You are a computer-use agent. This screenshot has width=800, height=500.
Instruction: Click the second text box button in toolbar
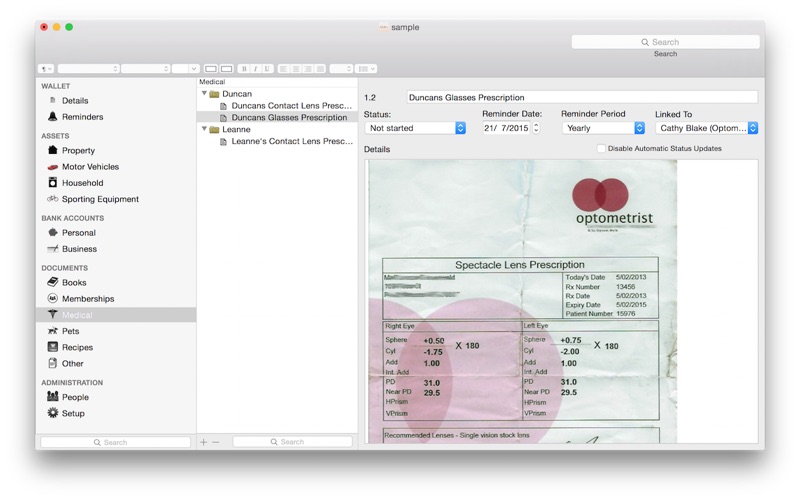(x=227, y=68)
